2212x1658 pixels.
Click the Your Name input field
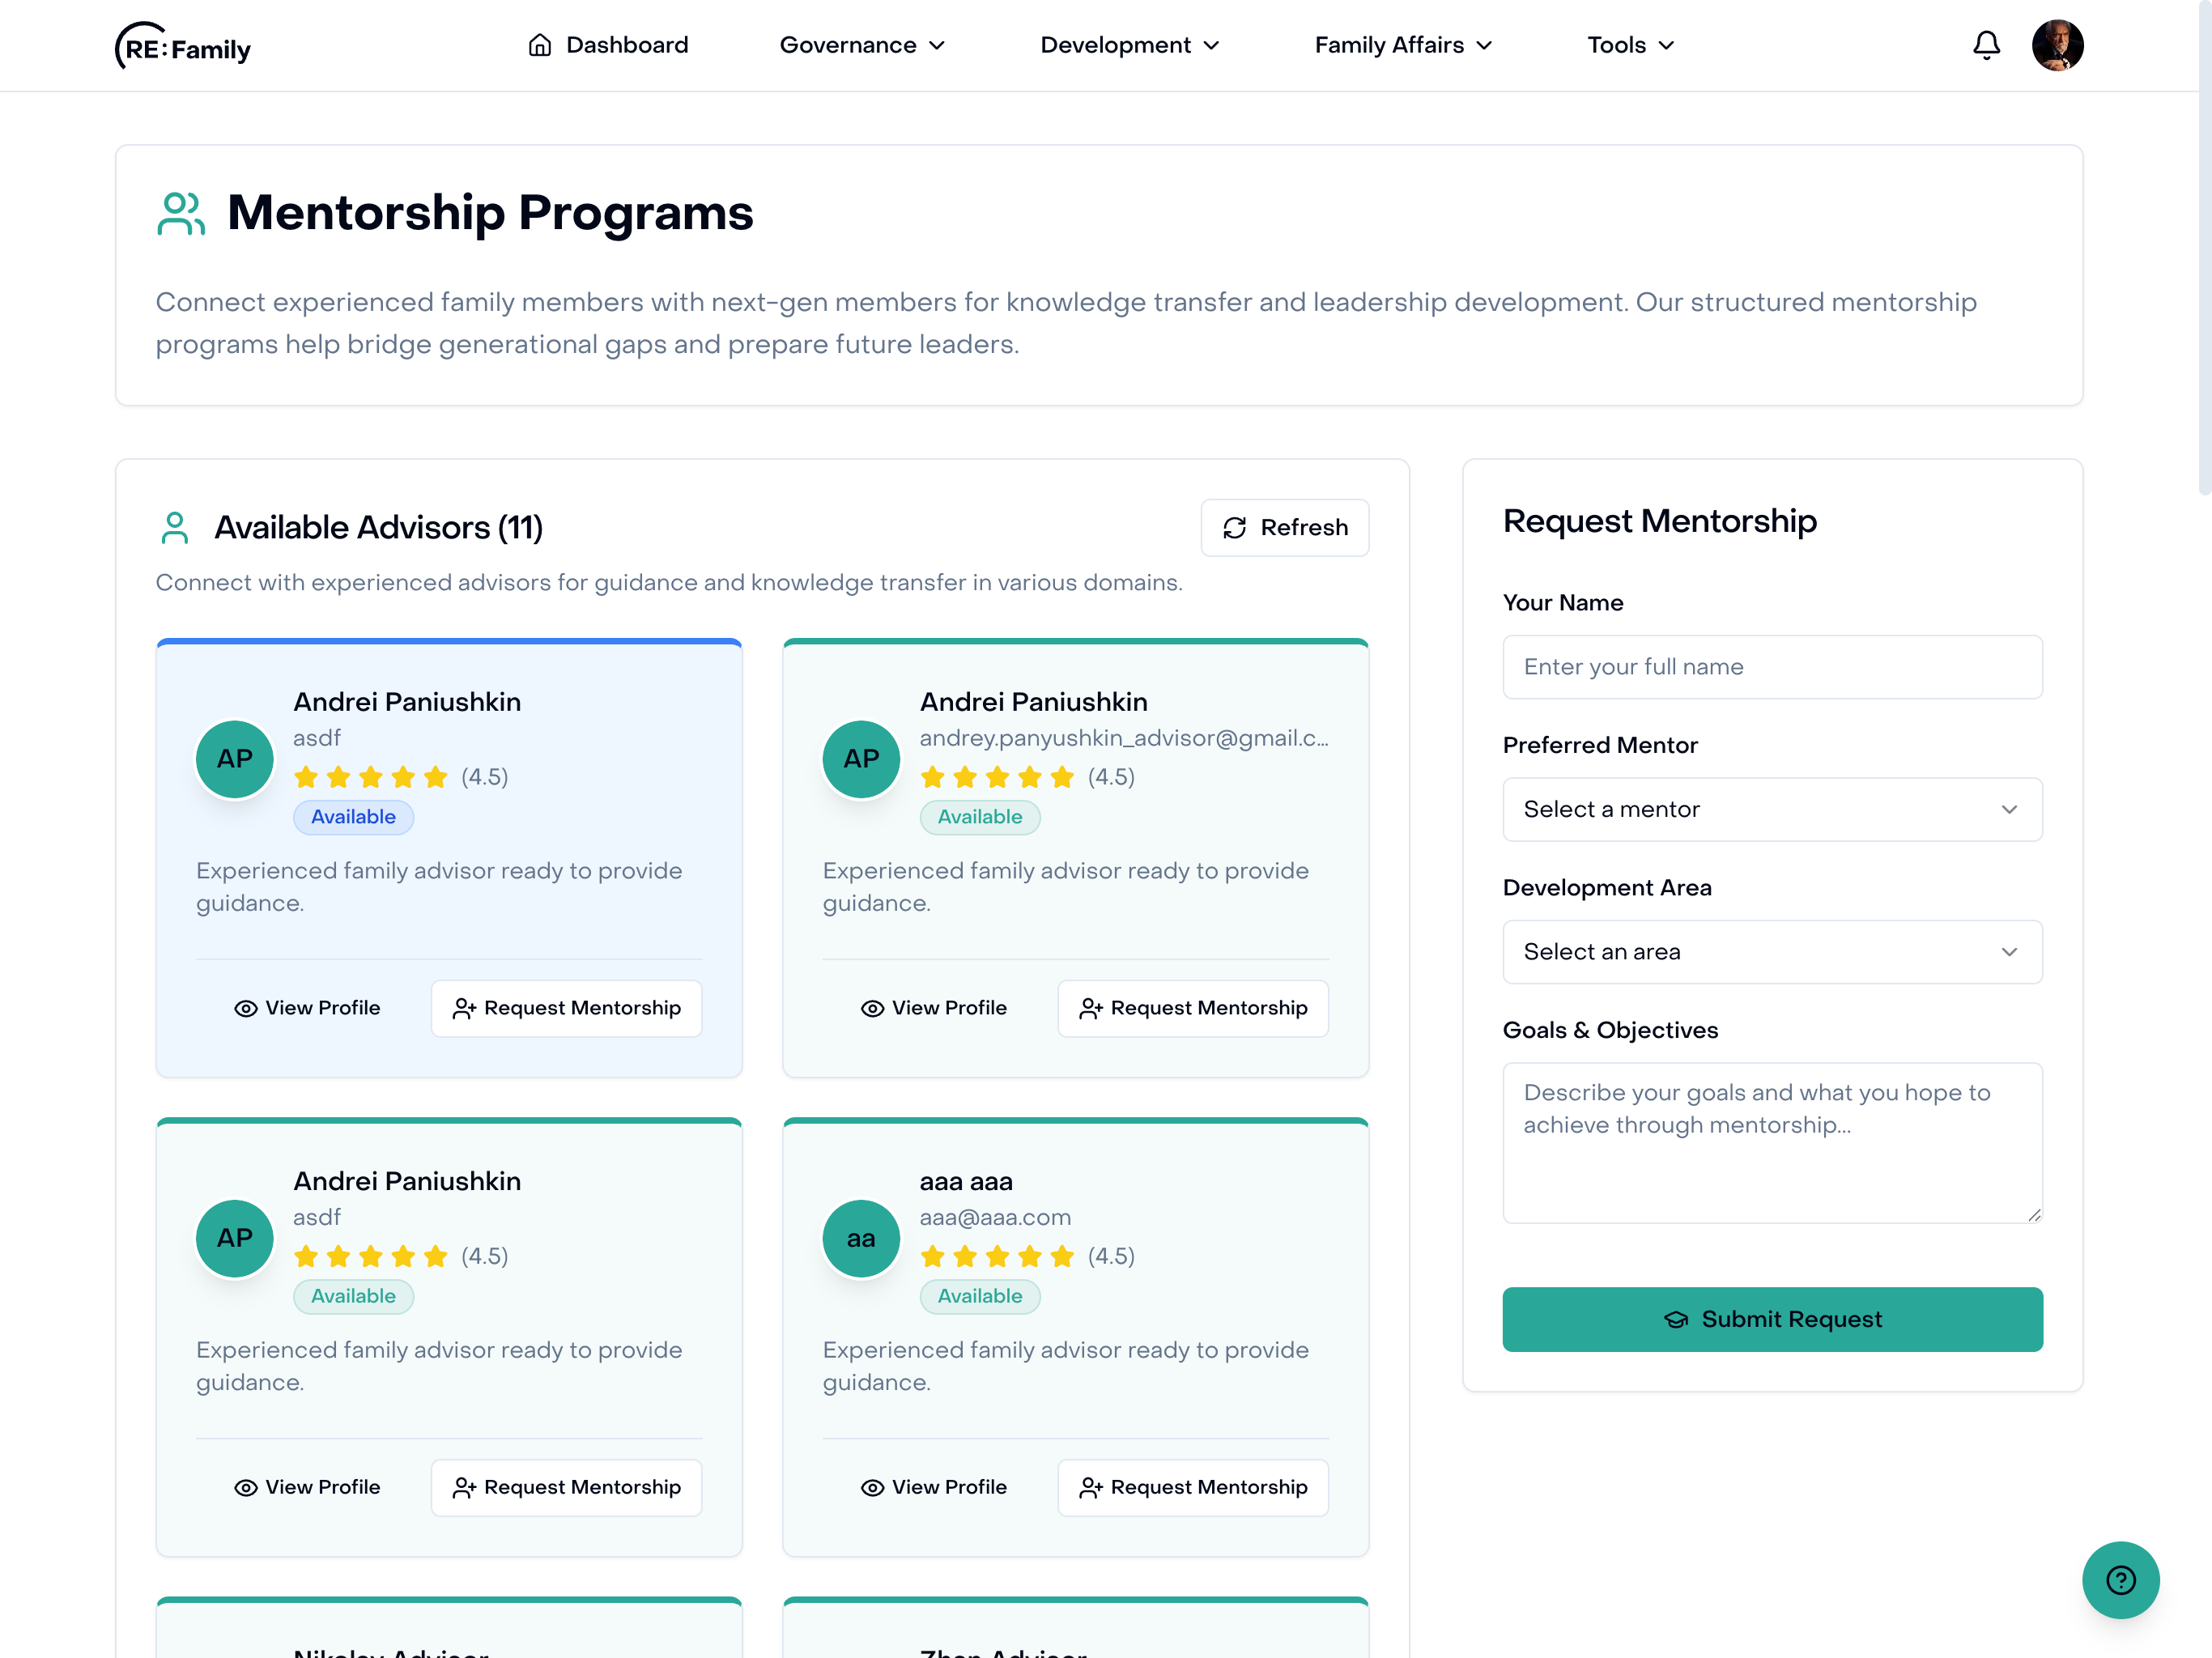click(x=1772, y=667)
